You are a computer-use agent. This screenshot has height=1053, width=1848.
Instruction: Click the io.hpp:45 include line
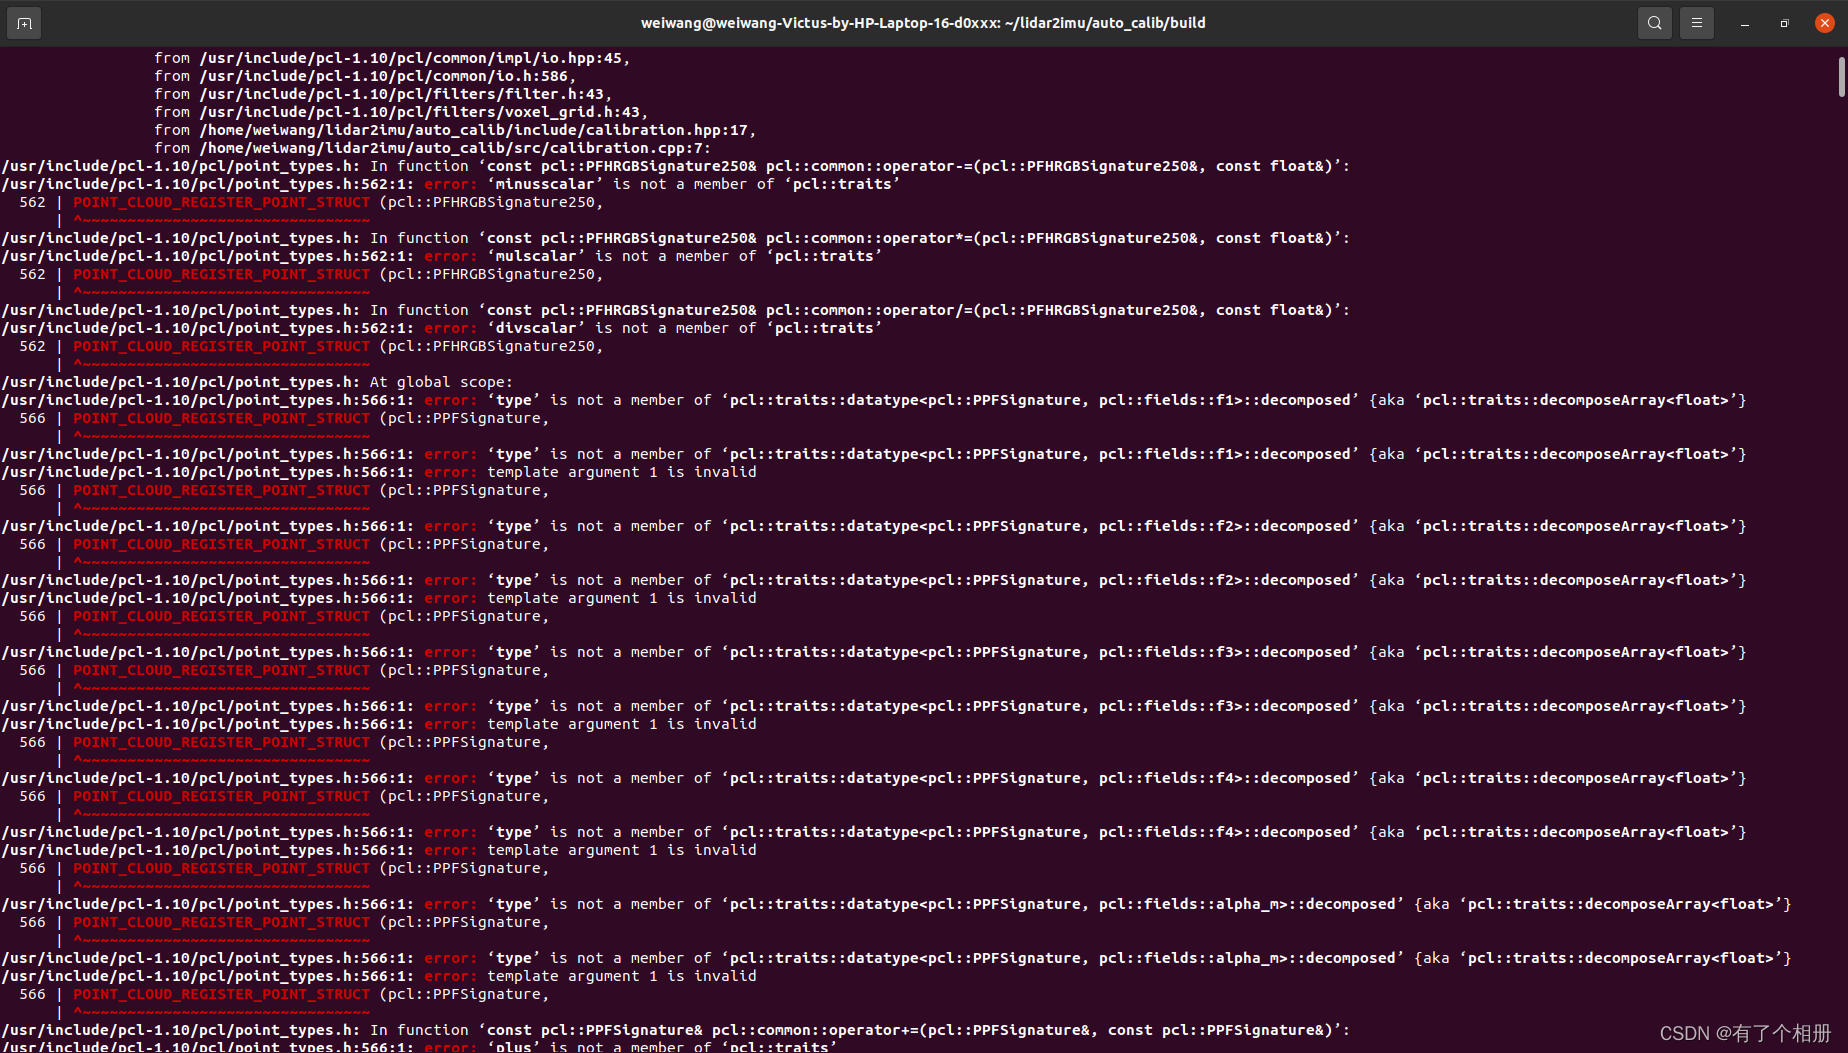click(392, 58)
